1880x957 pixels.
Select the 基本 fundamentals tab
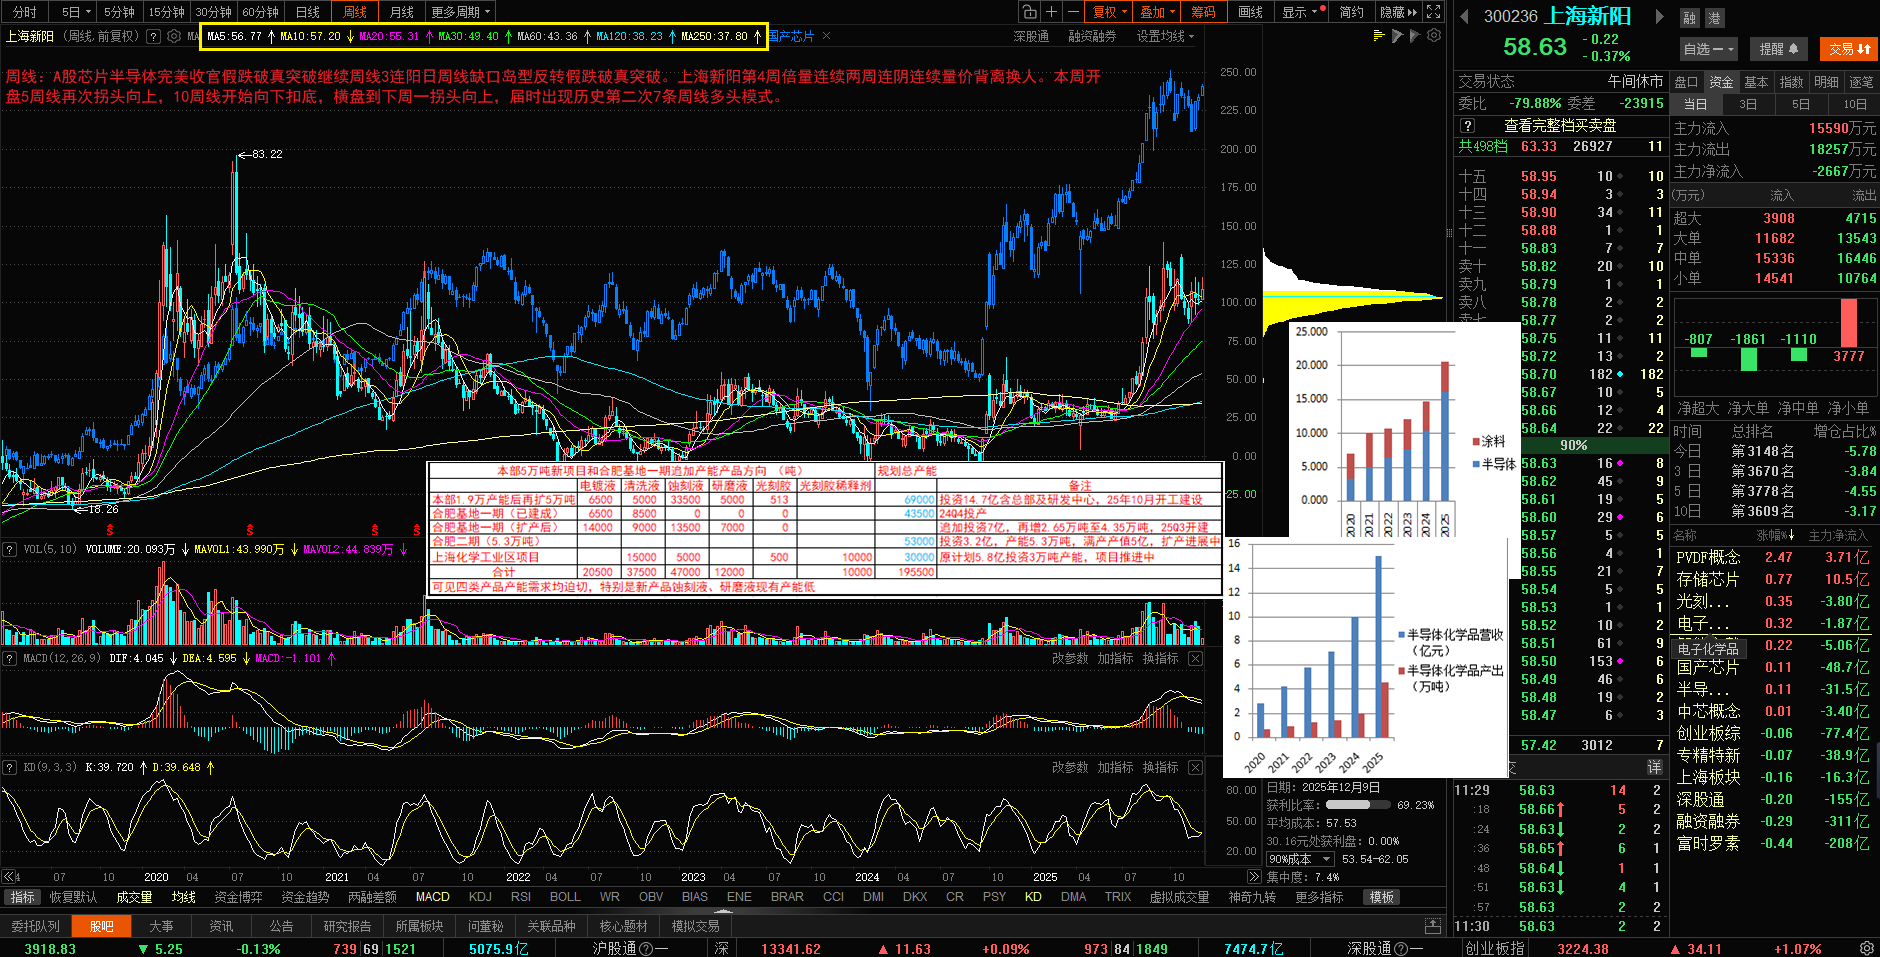point(1756,82)
